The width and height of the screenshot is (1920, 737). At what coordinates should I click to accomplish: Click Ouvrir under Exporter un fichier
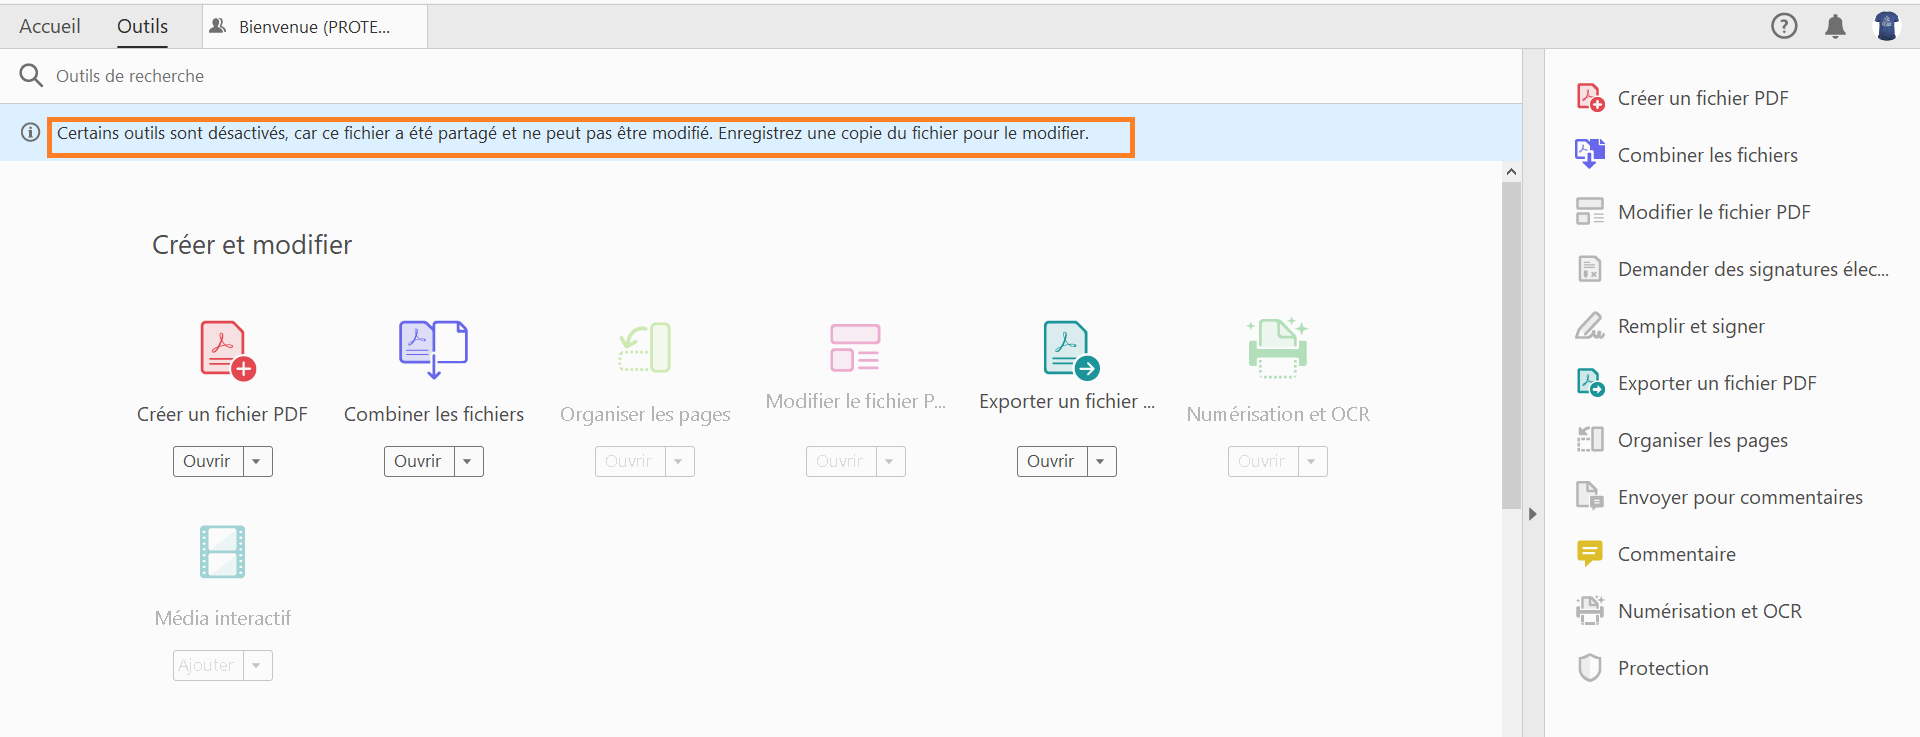coord(1052,461)
